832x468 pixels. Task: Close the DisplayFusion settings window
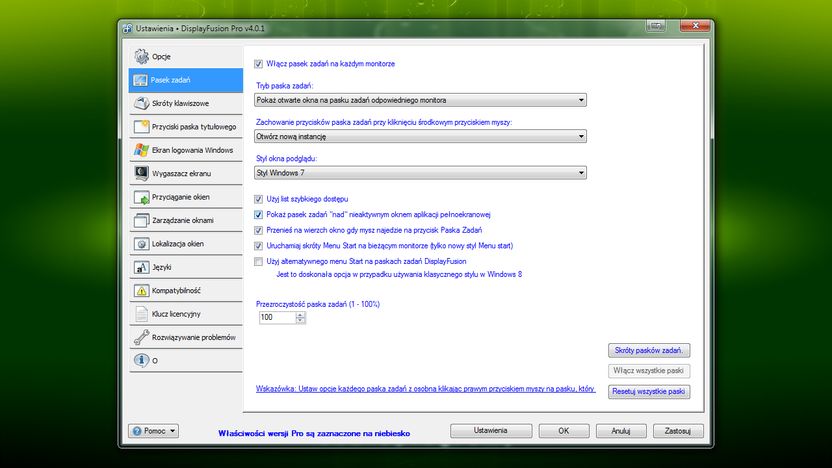click(x=695, y=25)
